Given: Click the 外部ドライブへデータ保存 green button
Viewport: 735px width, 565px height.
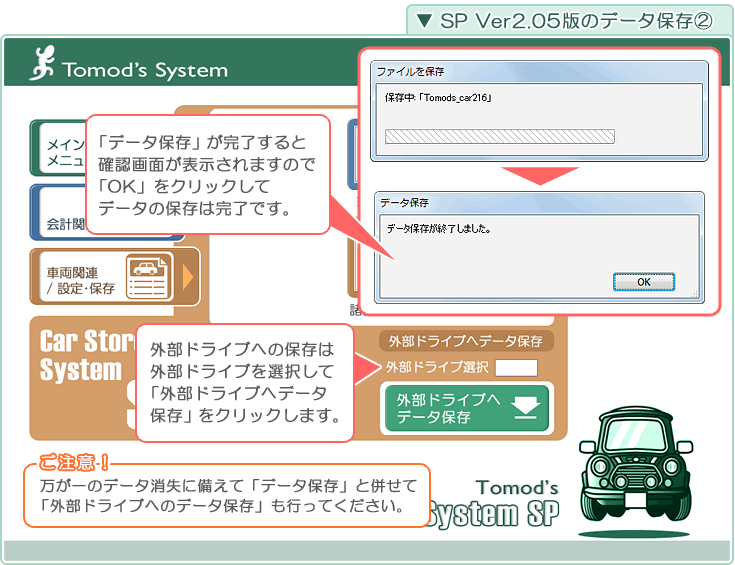Looking at the screenshot, I should tap(466, 408).
